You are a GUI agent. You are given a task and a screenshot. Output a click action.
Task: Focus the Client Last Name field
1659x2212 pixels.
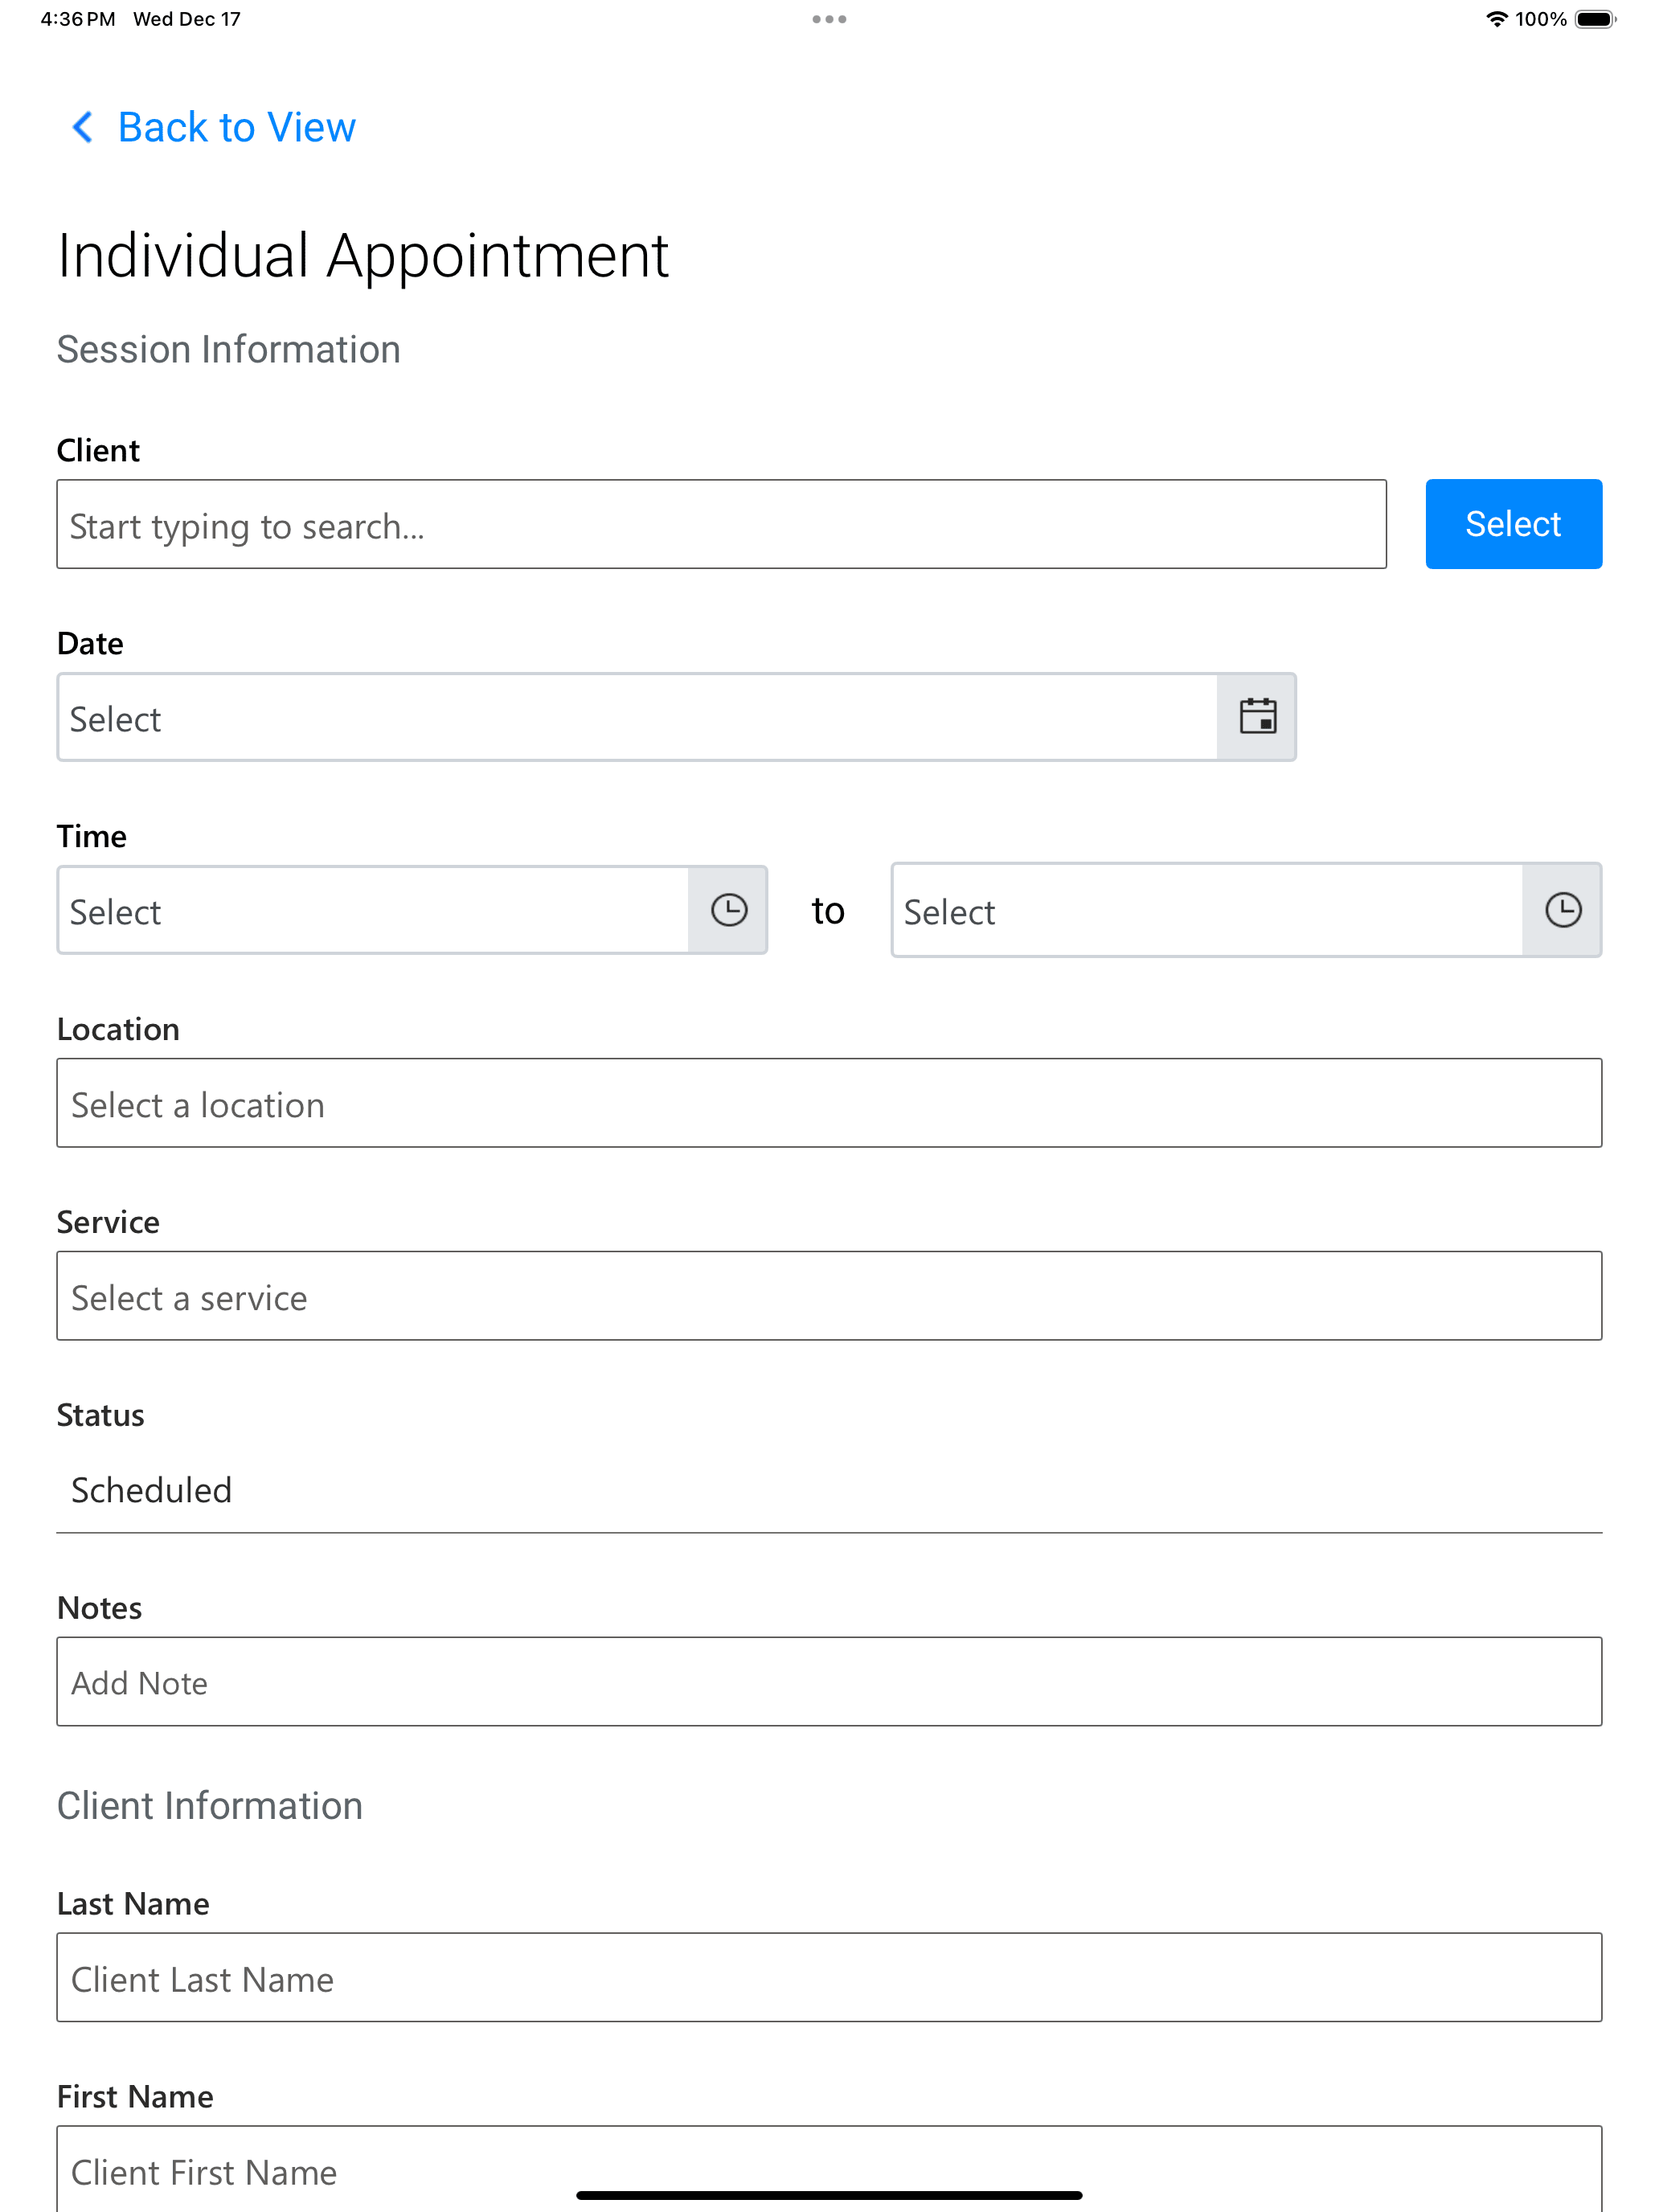tap(829, 1977)
